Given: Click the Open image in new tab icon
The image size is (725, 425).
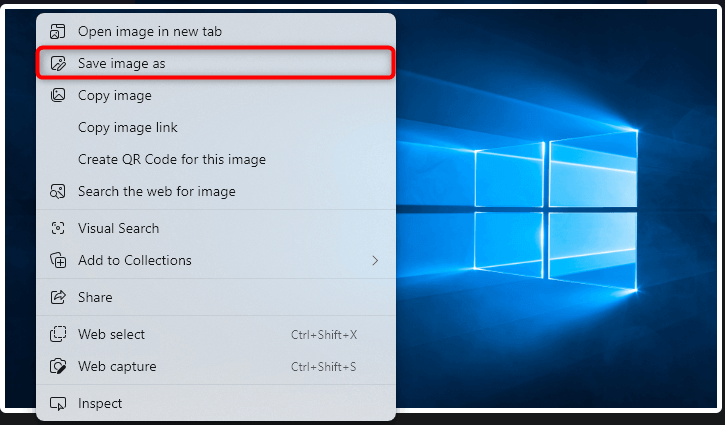Looking at the screenshot, I should pos(58,31).
